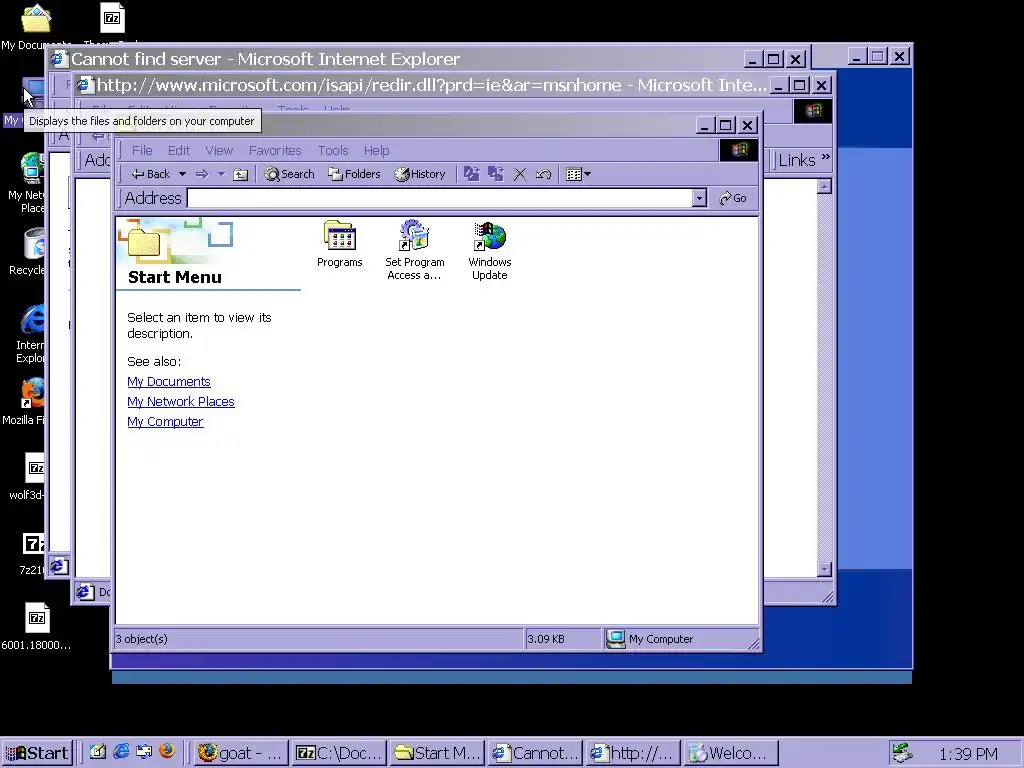Screen dimensions: 1024x768
Task: Switch to the http://... taskbar button
Action: (633, 753)
